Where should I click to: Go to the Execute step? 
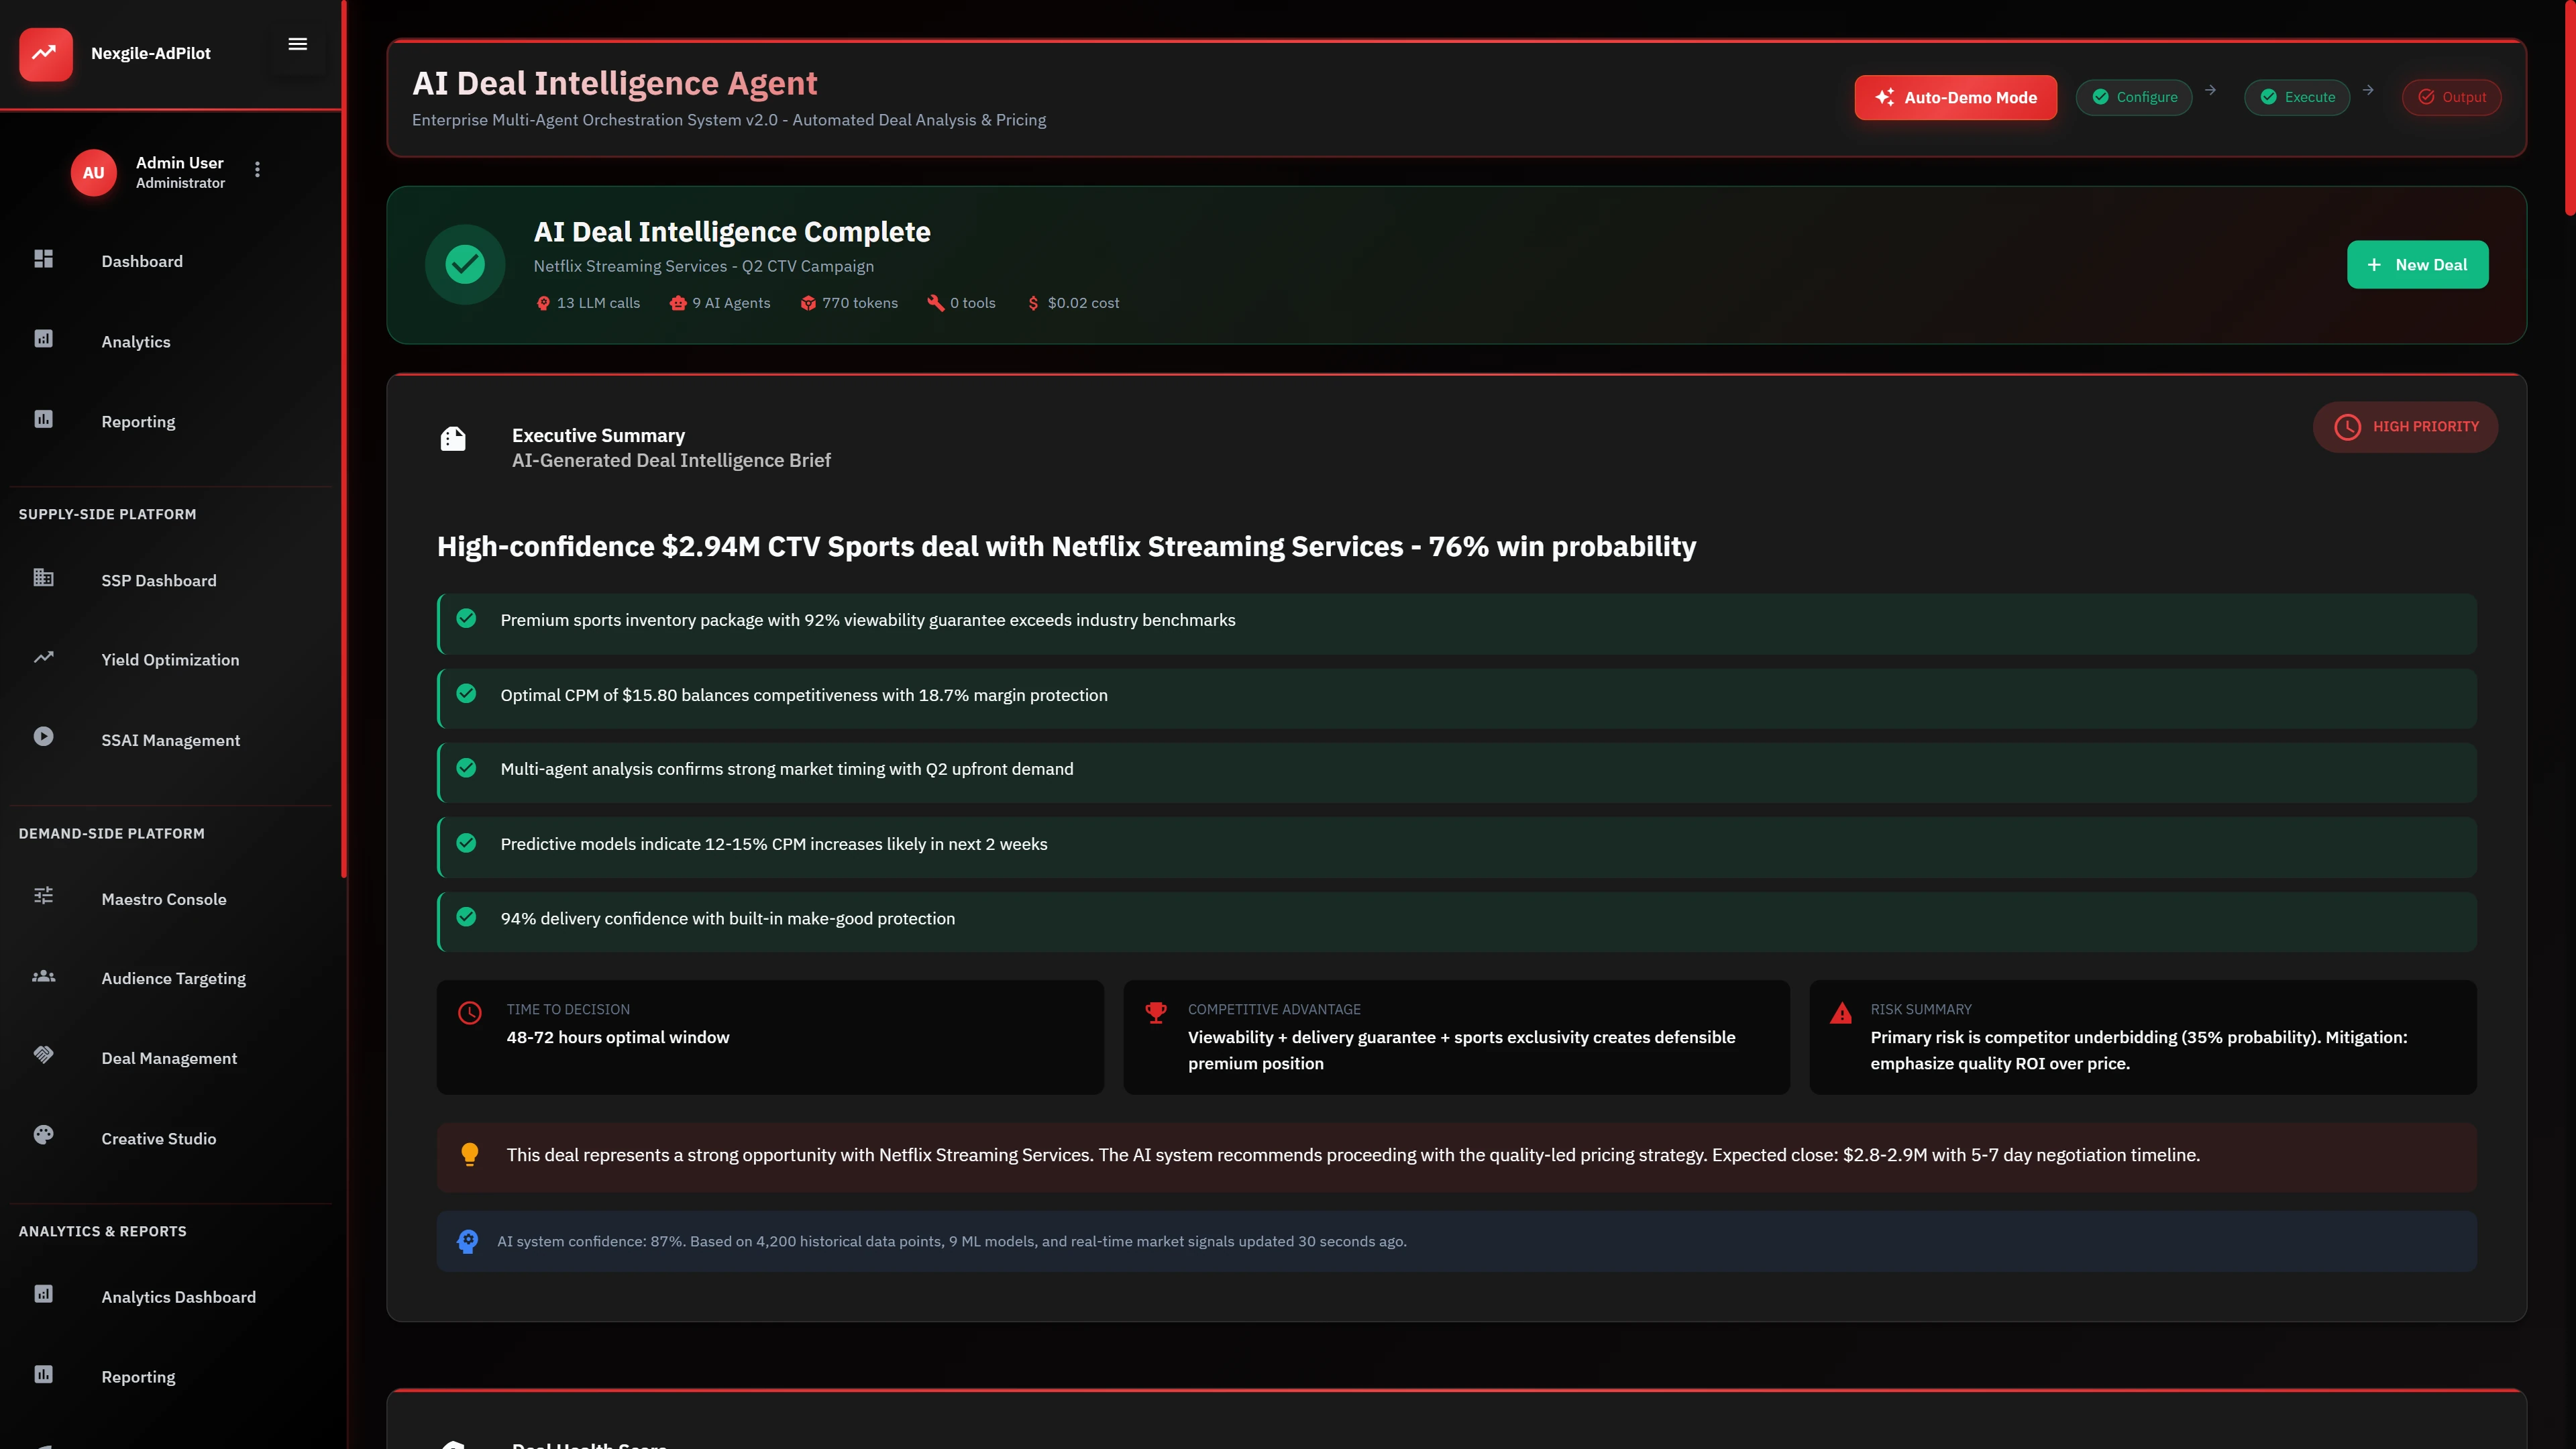(x=2297, y=97)
